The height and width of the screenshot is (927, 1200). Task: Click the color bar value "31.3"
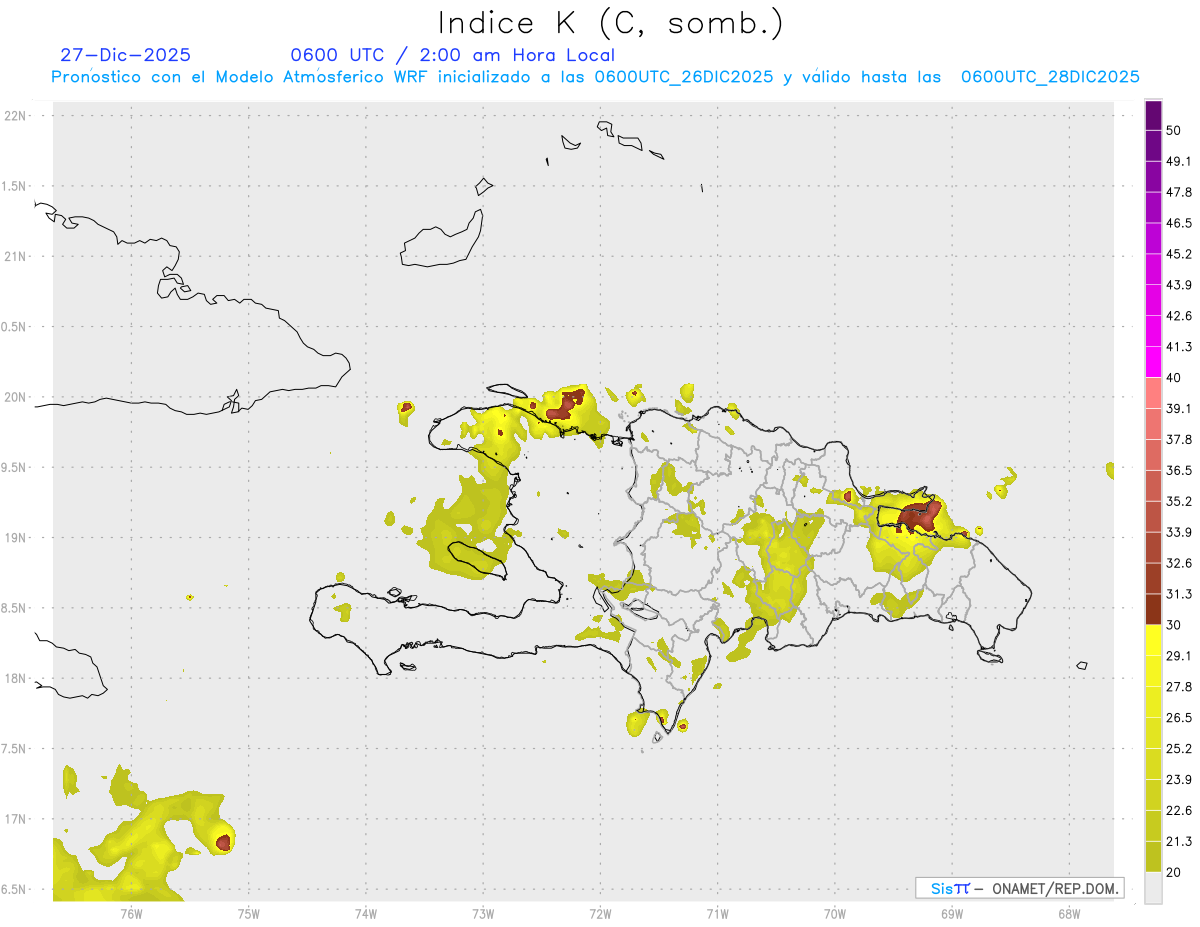1179,594
